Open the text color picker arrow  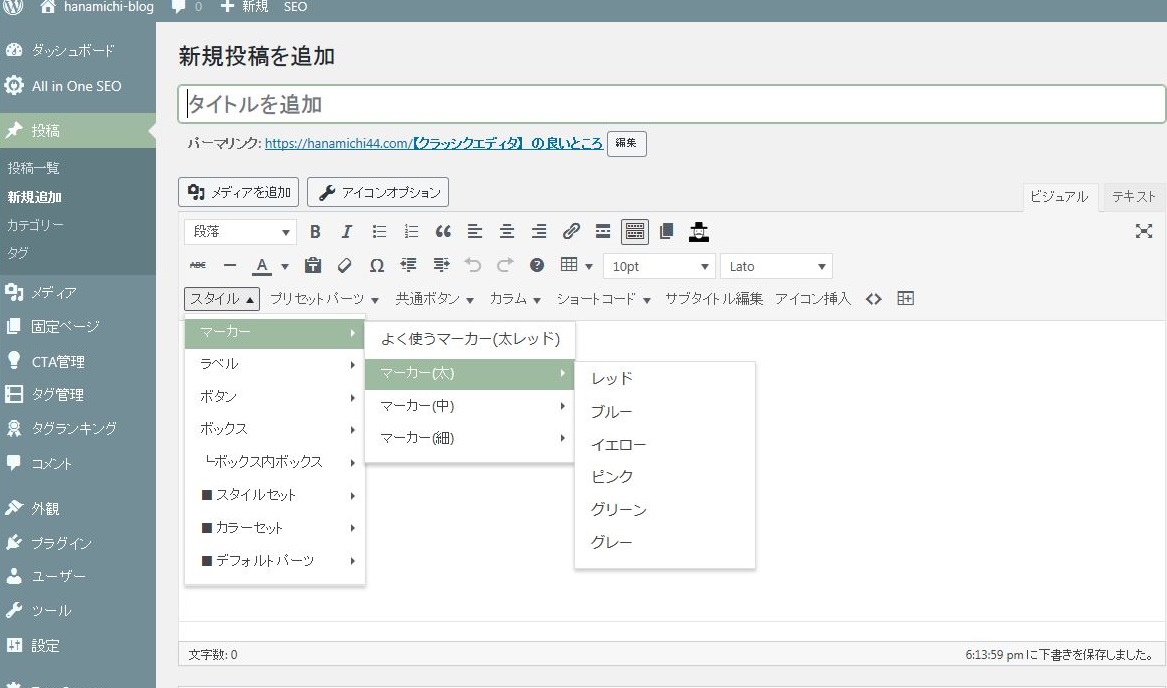click(x=285, y=267)
